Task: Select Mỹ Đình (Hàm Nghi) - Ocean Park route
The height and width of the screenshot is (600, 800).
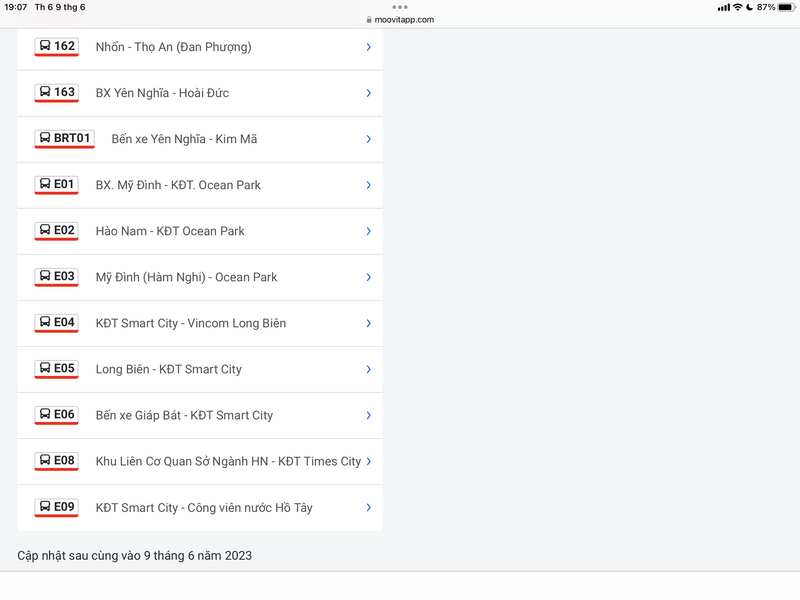Action: pos(186,277)
